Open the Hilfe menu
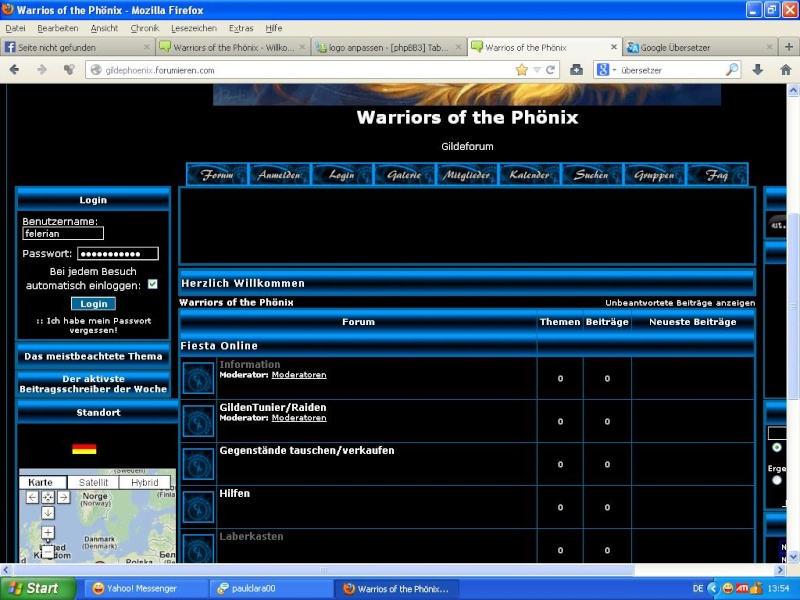This screenshot has width=800, height=600. 273,28
